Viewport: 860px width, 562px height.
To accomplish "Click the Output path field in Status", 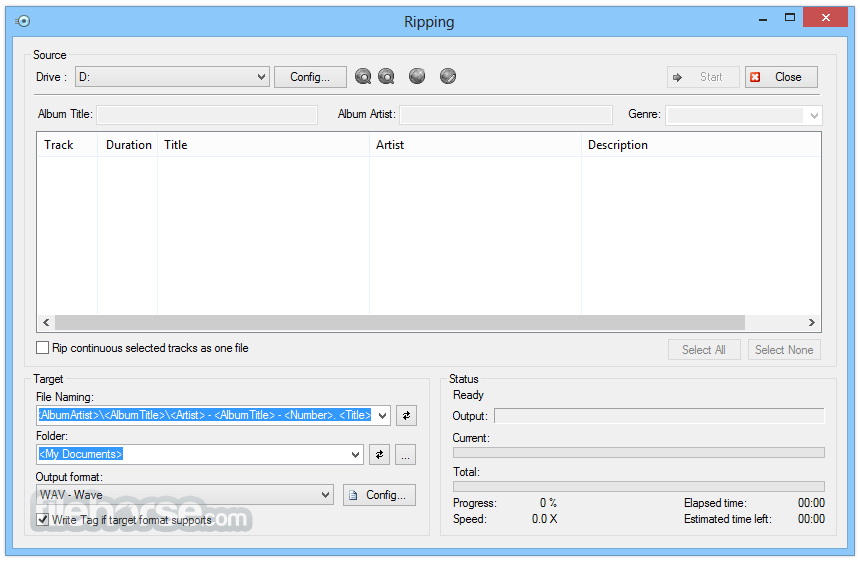I will 659,416.
